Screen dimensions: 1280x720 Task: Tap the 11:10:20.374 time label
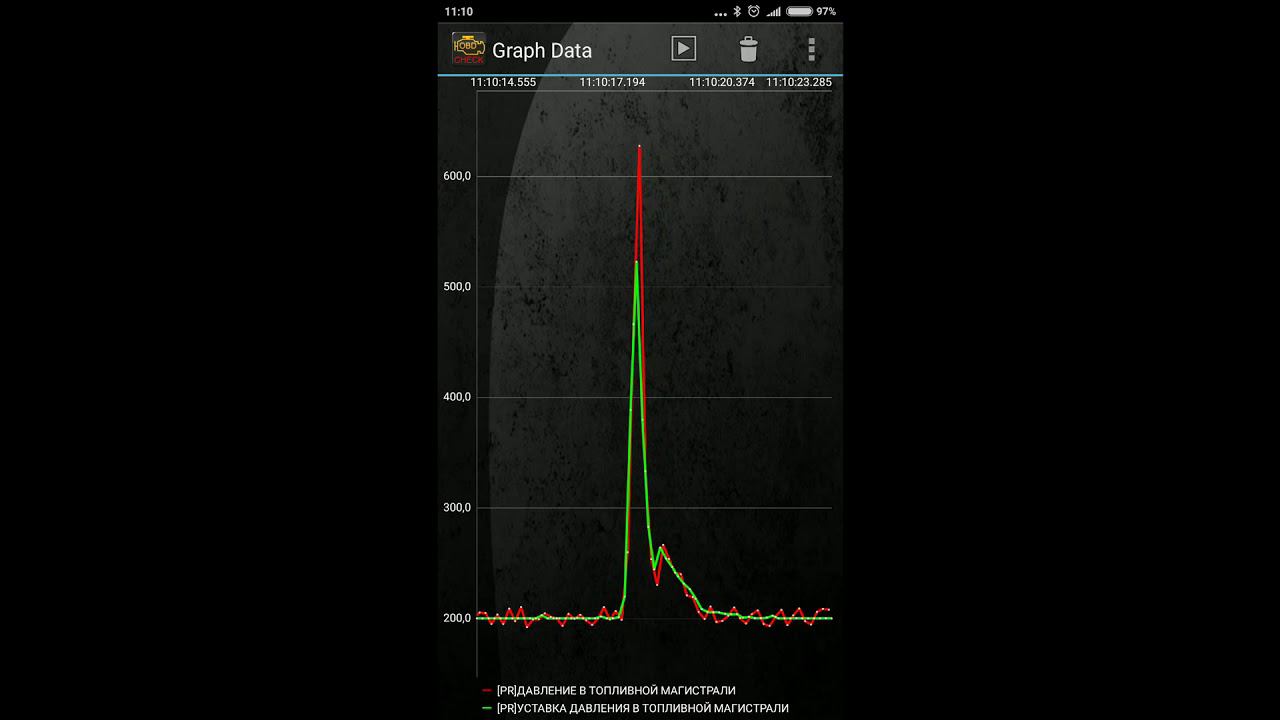(x=722, y=82)
